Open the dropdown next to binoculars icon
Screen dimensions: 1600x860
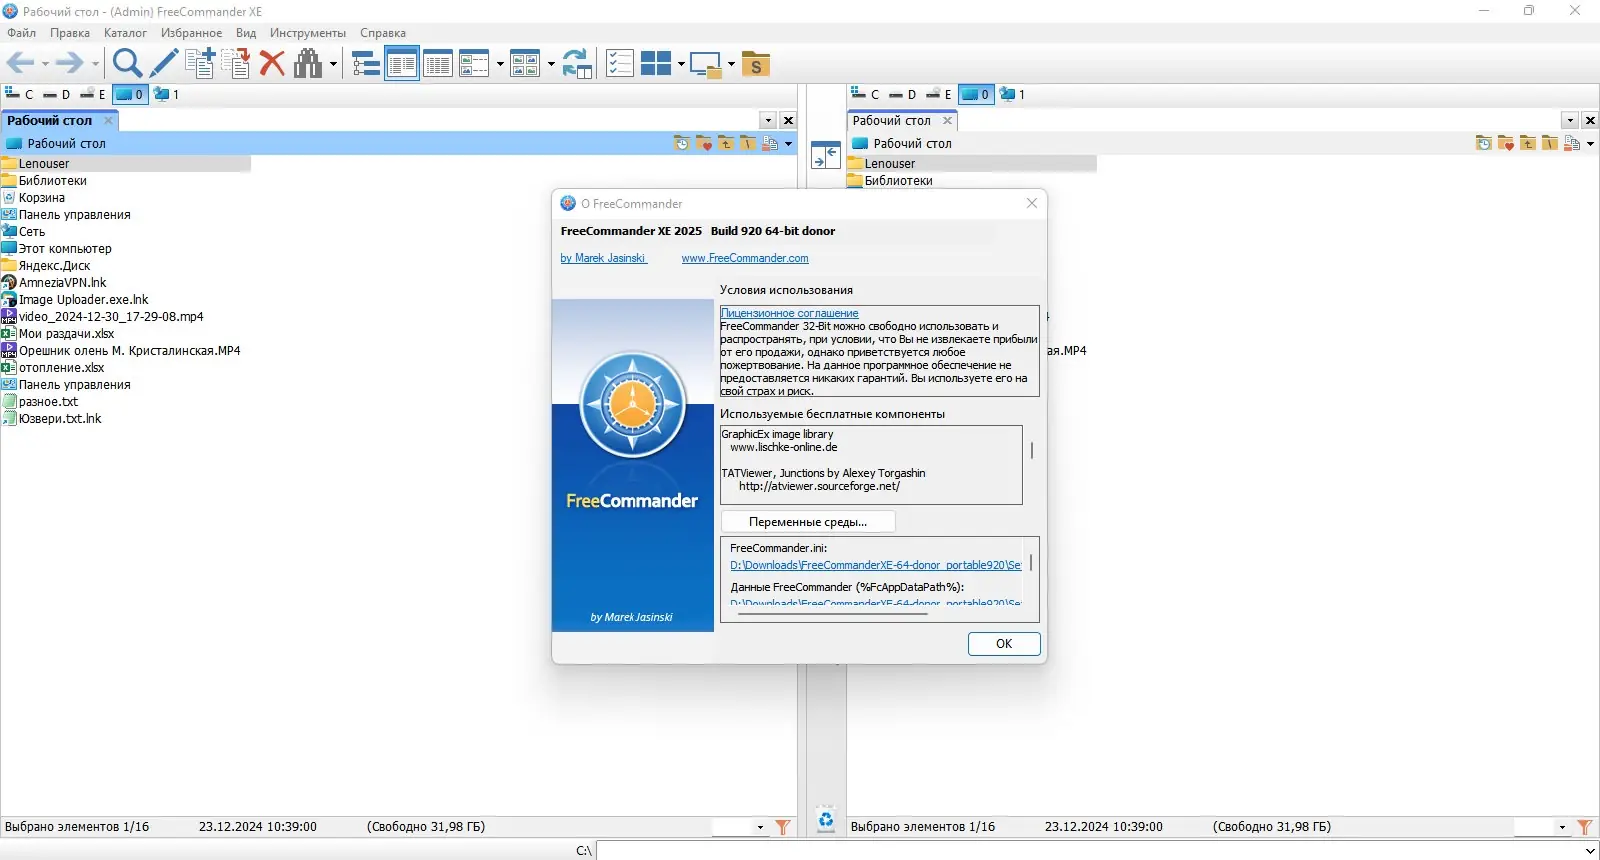334,65
